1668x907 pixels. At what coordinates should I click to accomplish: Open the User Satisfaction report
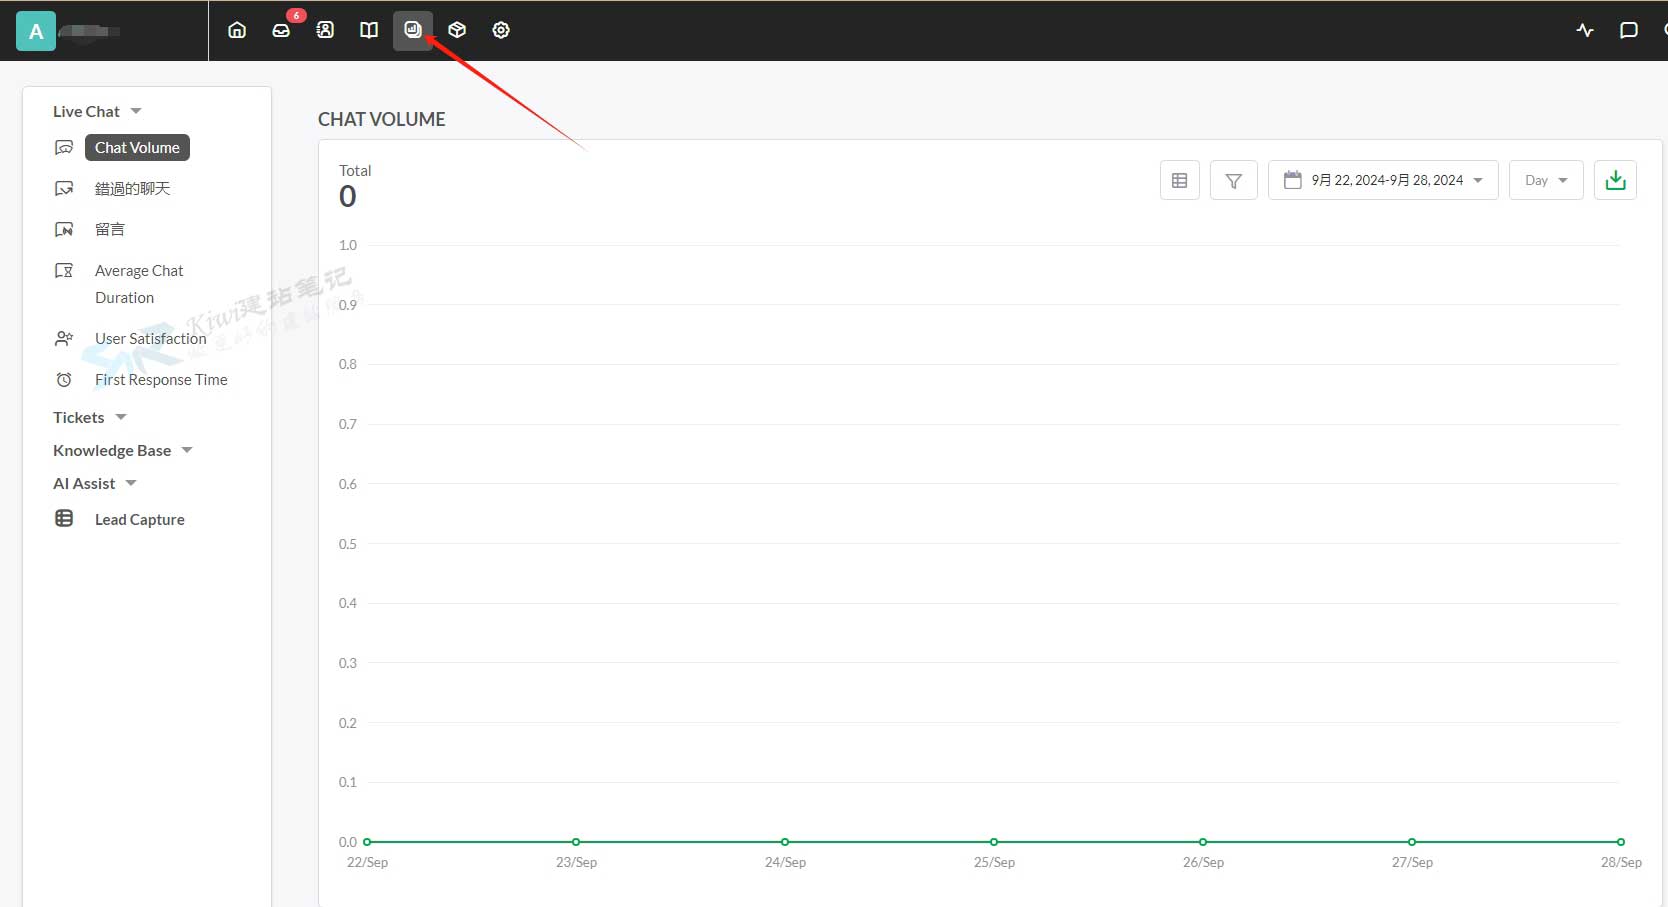(x=150, y=338)
